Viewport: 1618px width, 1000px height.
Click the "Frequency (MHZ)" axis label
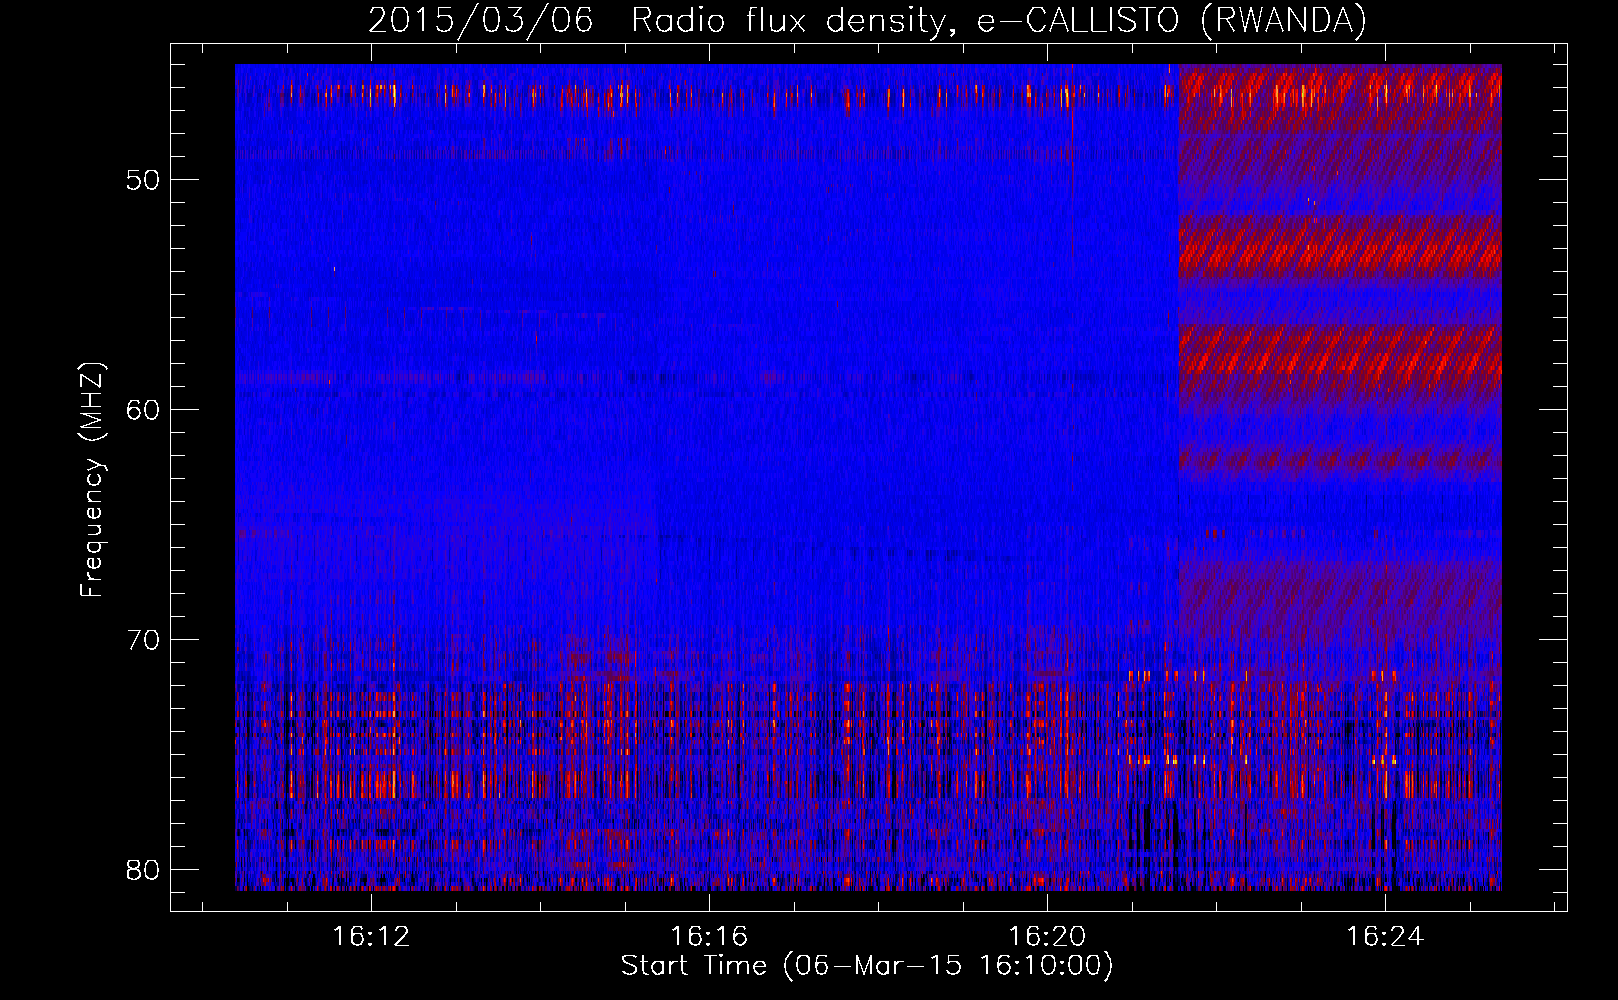tap(92, 480)
